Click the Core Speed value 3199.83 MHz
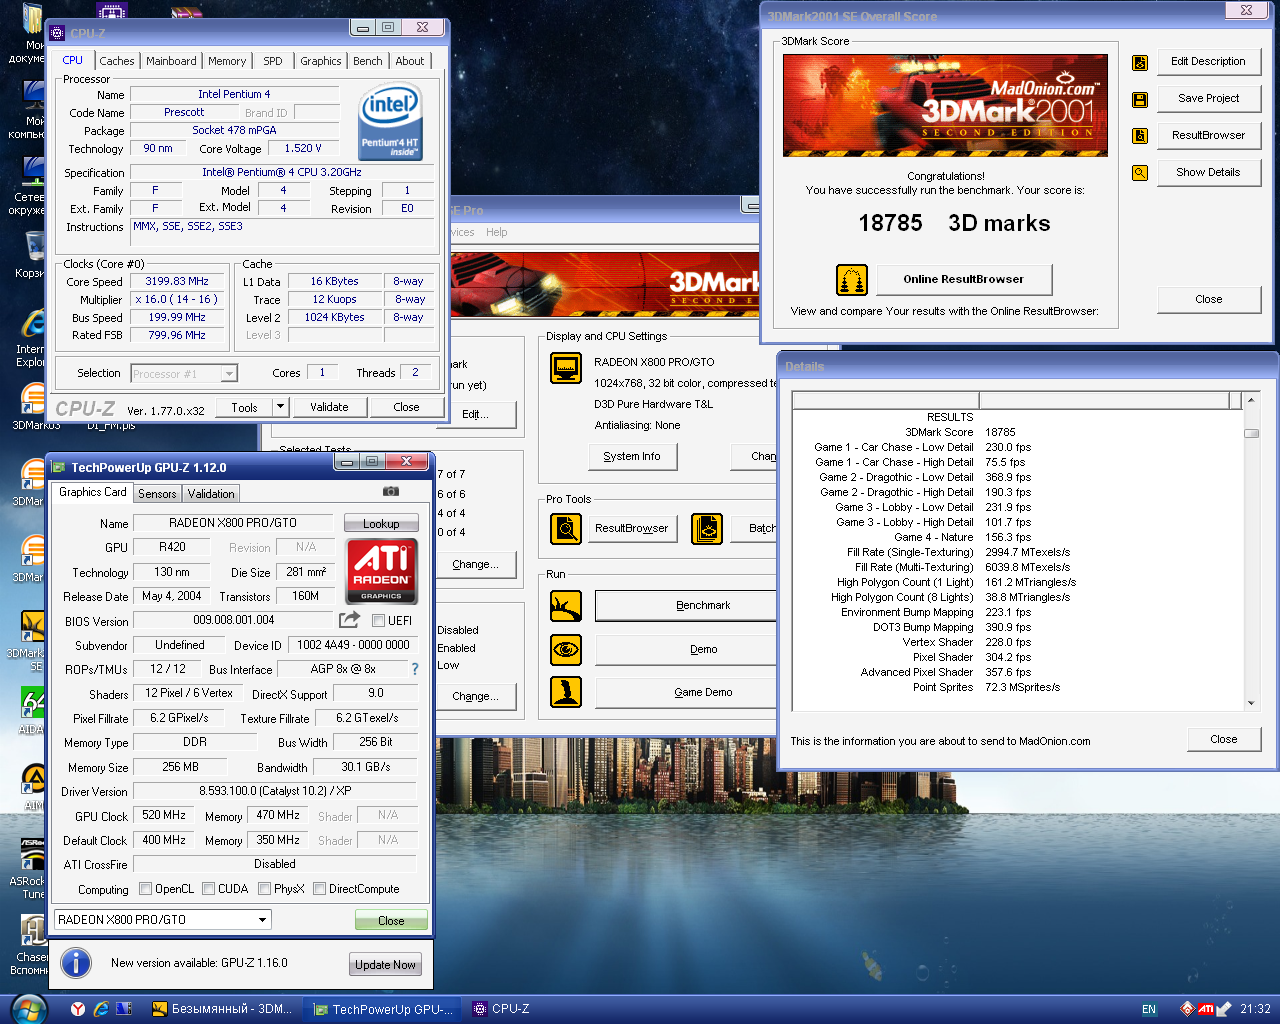The height and width of the screenshot is (1024, 1280). click(x=177, y=282)
